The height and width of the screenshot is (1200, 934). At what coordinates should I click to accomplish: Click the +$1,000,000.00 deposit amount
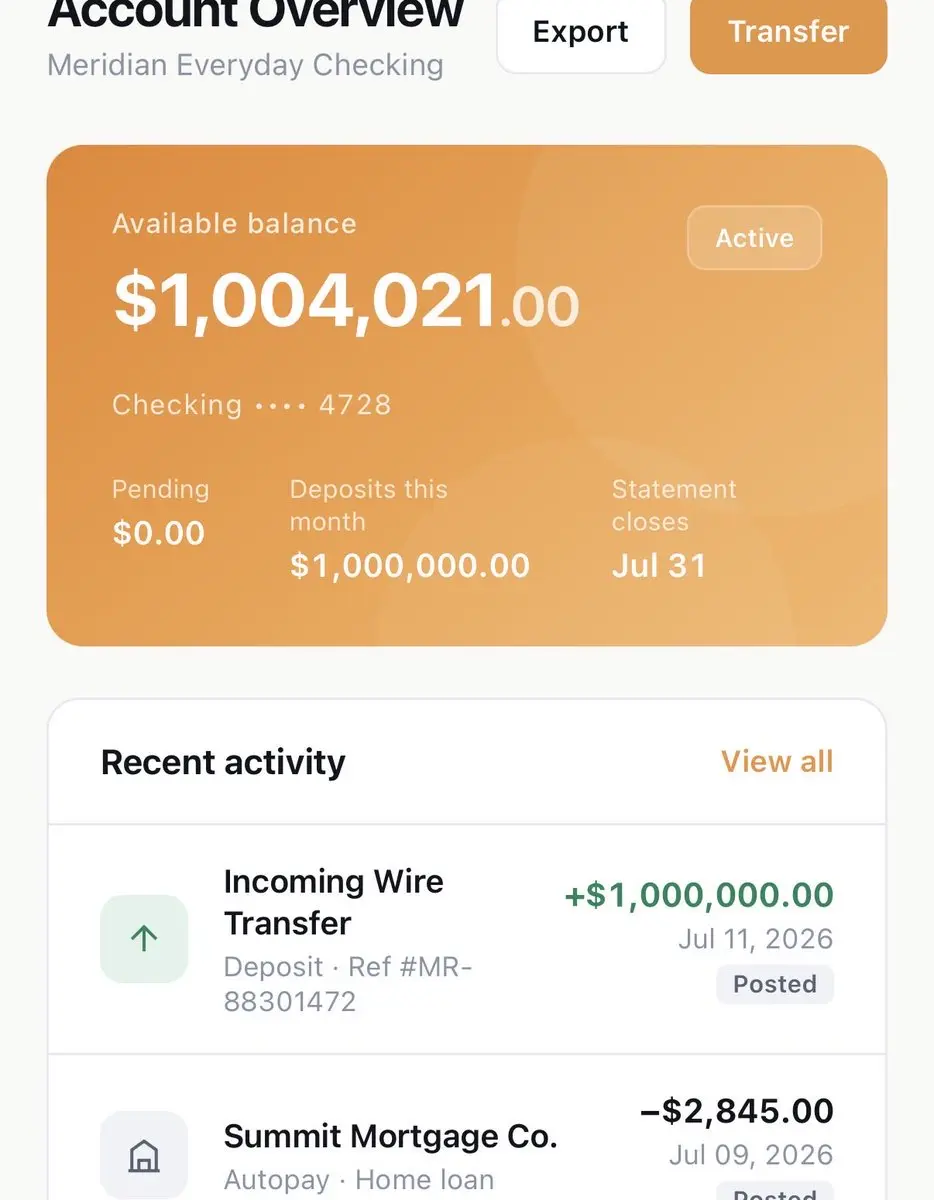699,895
